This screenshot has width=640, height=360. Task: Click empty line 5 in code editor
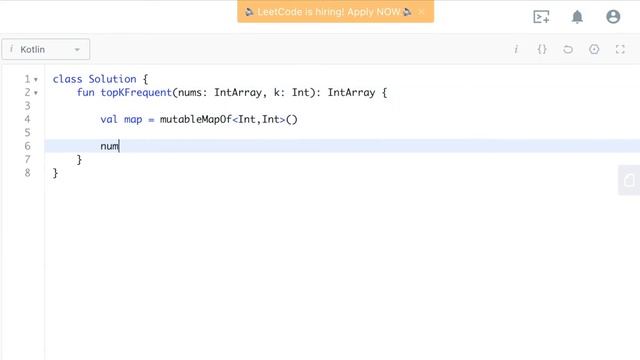[x=342, y=133]
